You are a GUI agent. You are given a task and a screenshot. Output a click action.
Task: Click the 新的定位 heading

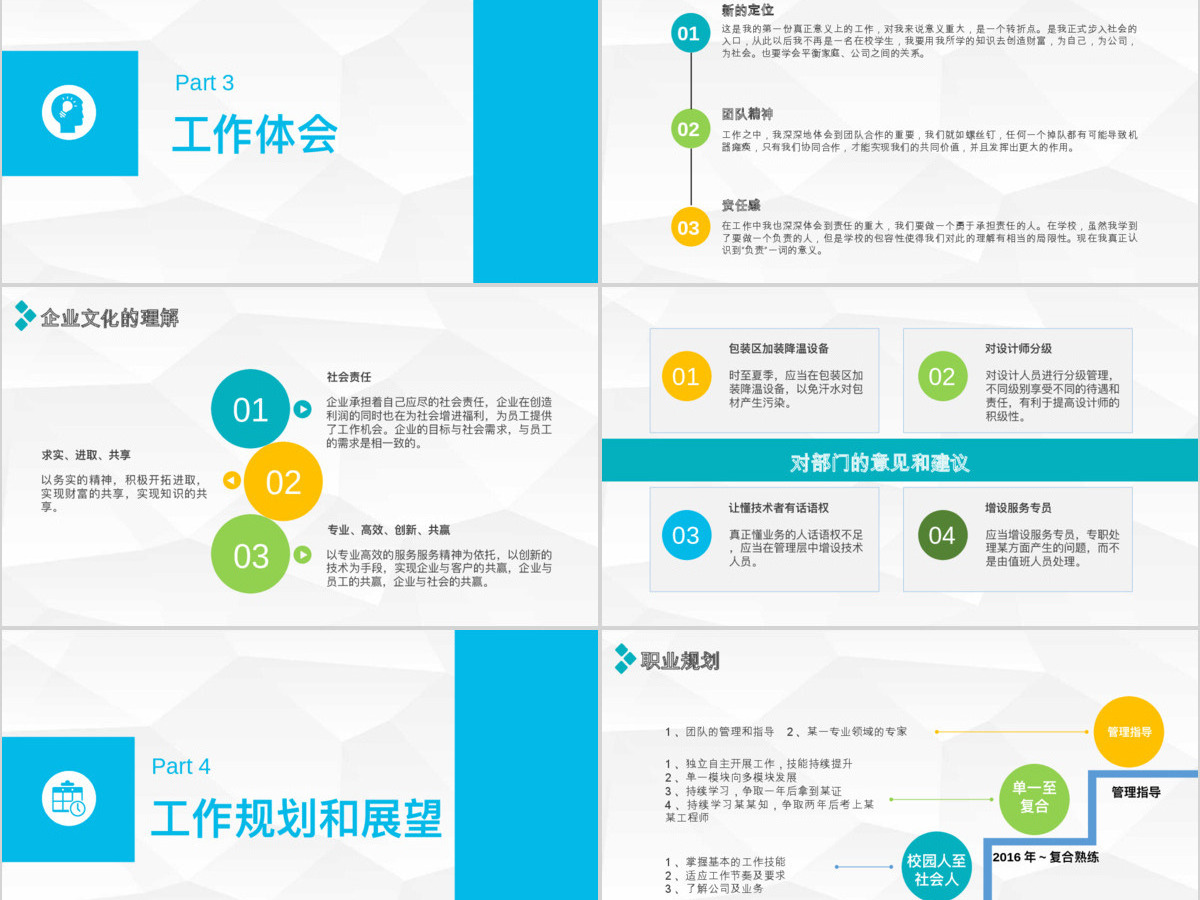pos(748,10)
